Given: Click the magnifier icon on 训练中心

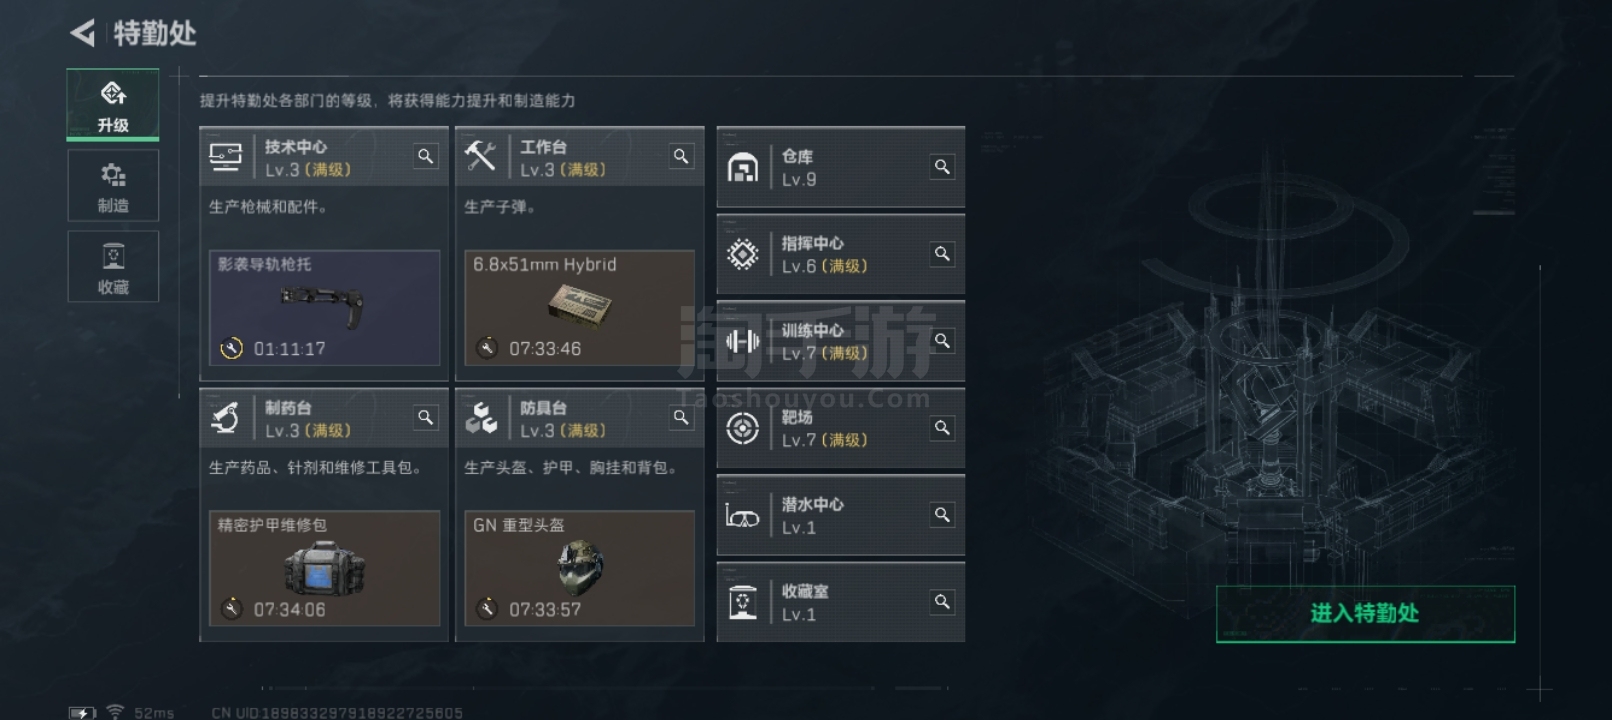Looking at the screenshot, I should click(942, 341).
